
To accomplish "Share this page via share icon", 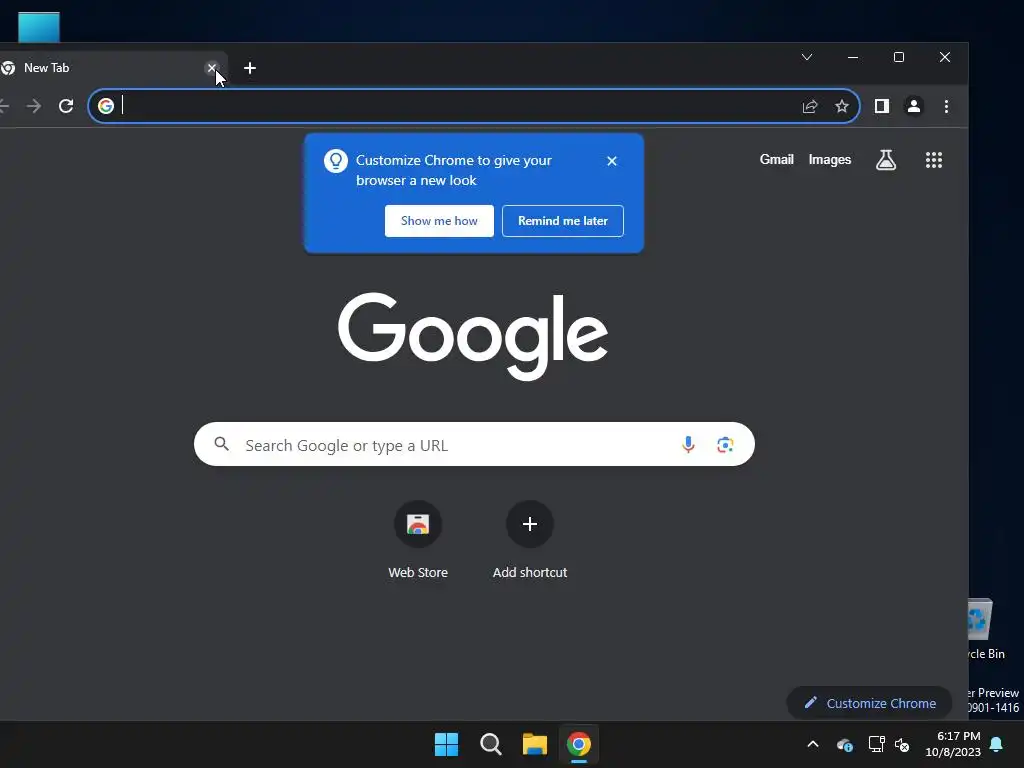I will tap(810, 106).
